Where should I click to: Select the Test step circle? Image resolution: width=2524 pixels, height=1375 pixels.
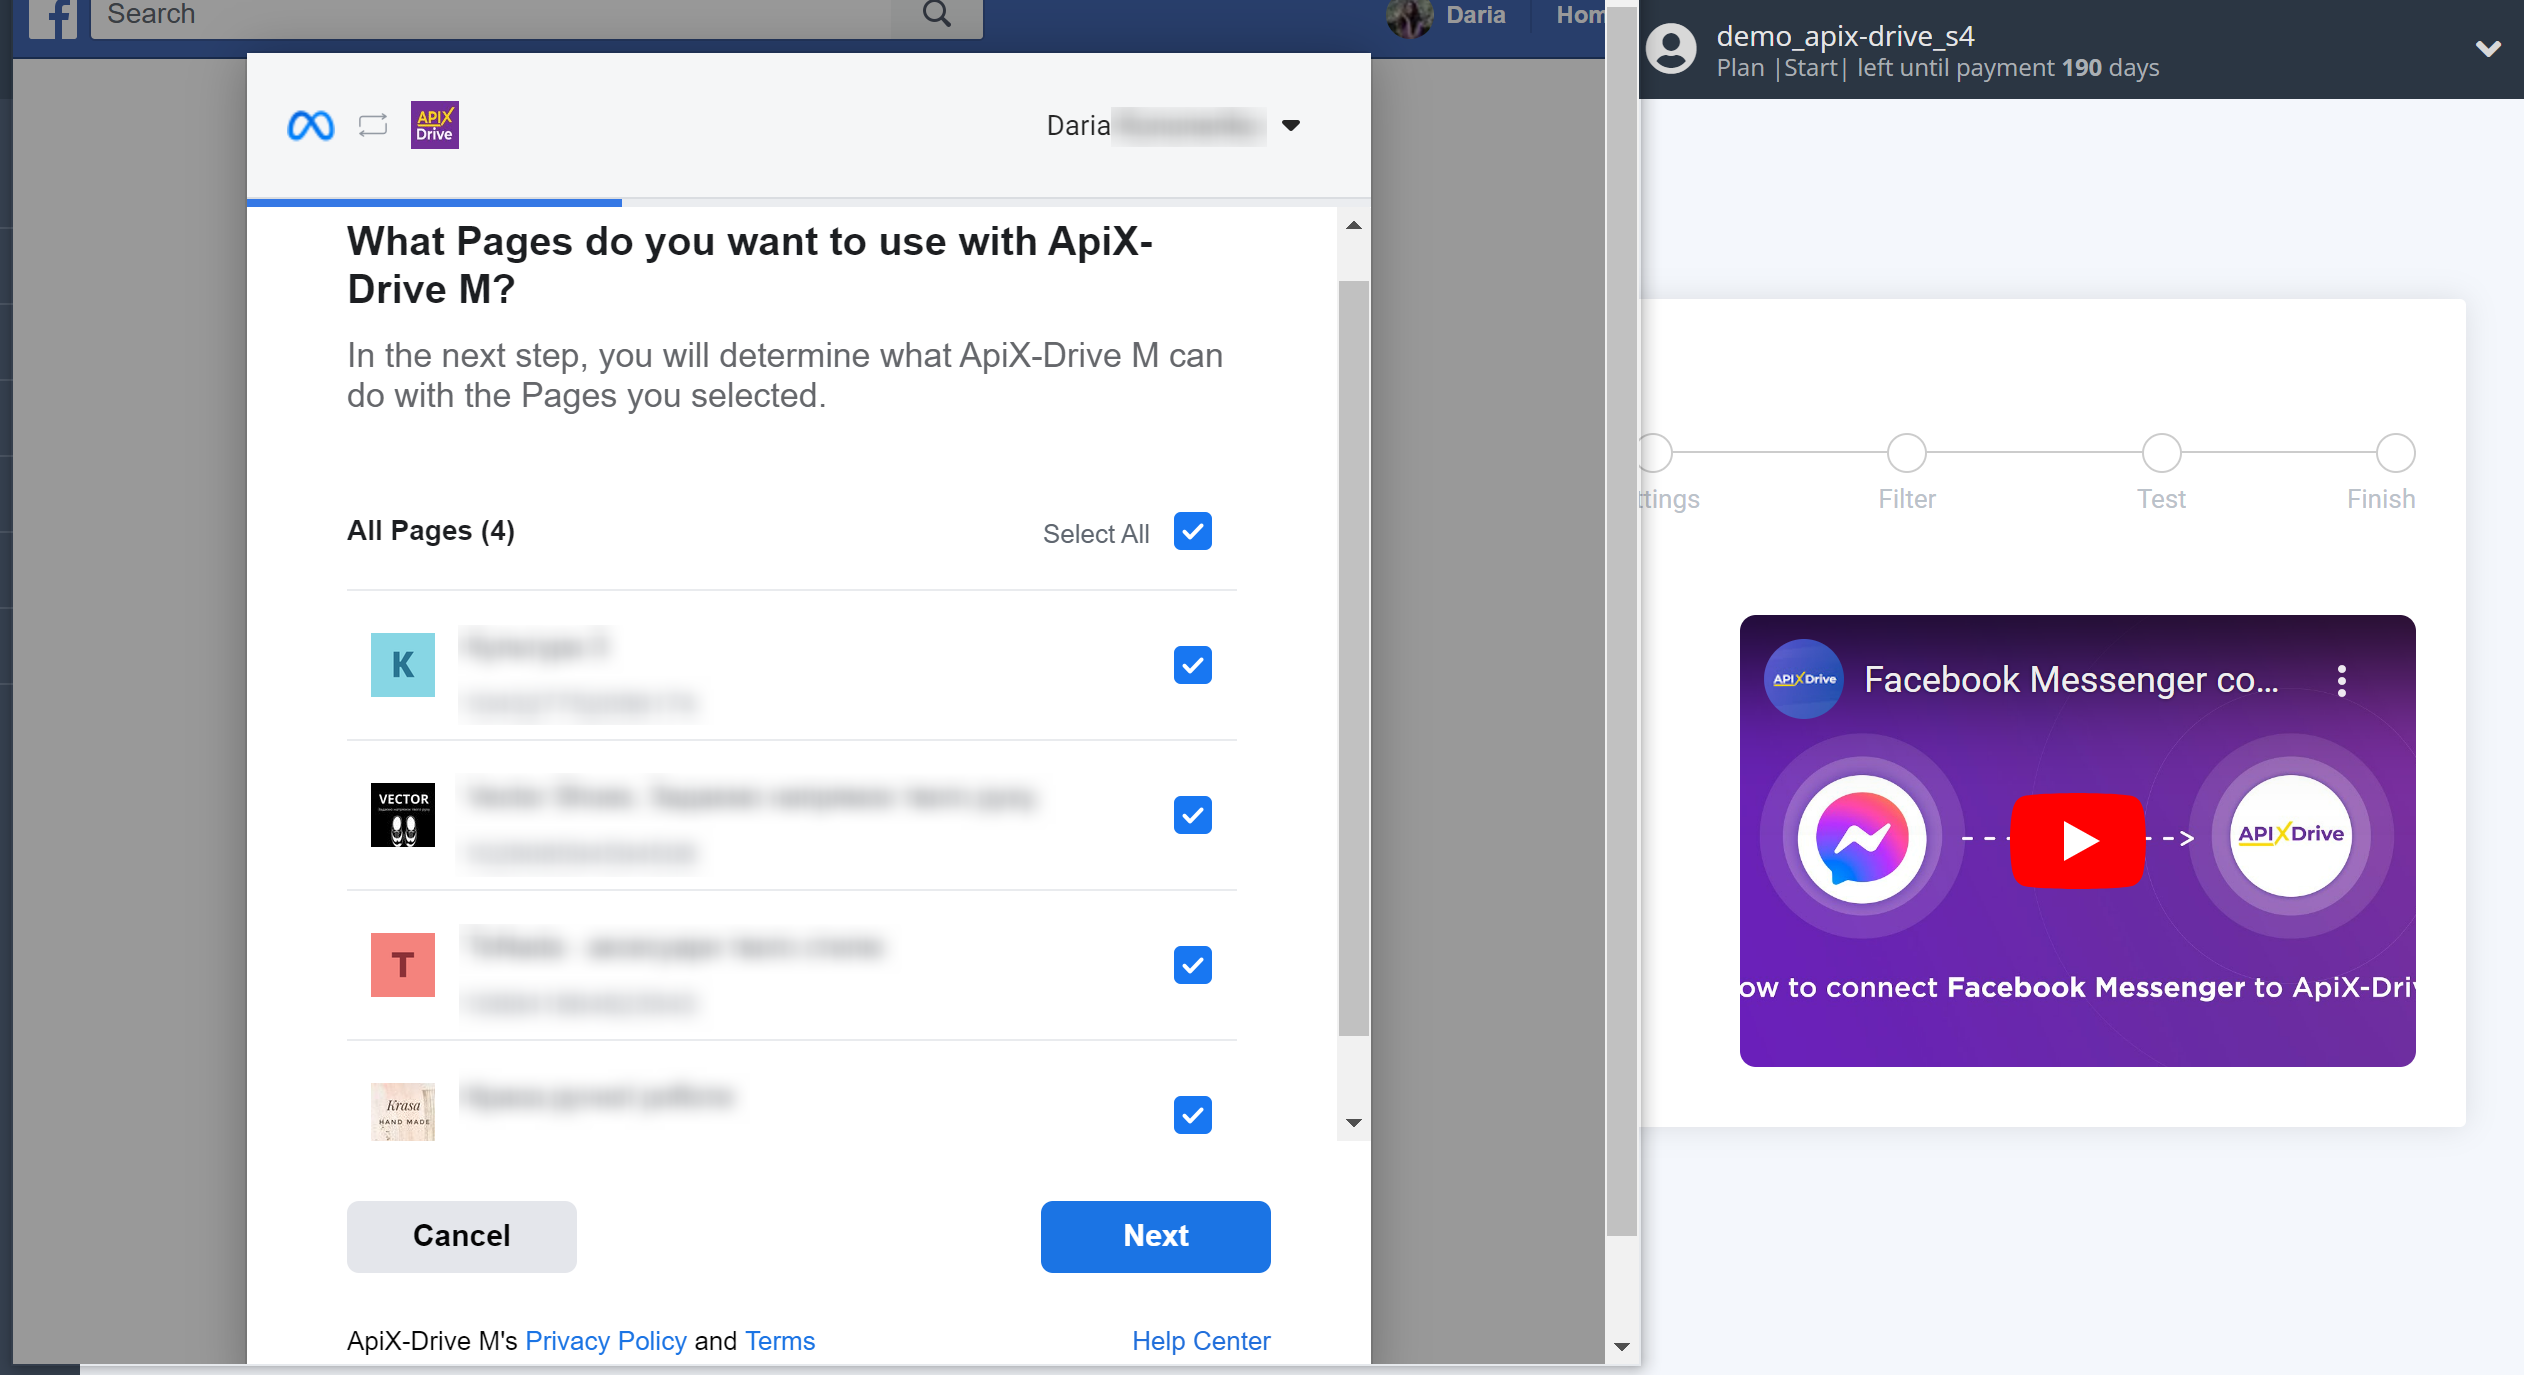pyautogui.click(x=2162, y=453)
